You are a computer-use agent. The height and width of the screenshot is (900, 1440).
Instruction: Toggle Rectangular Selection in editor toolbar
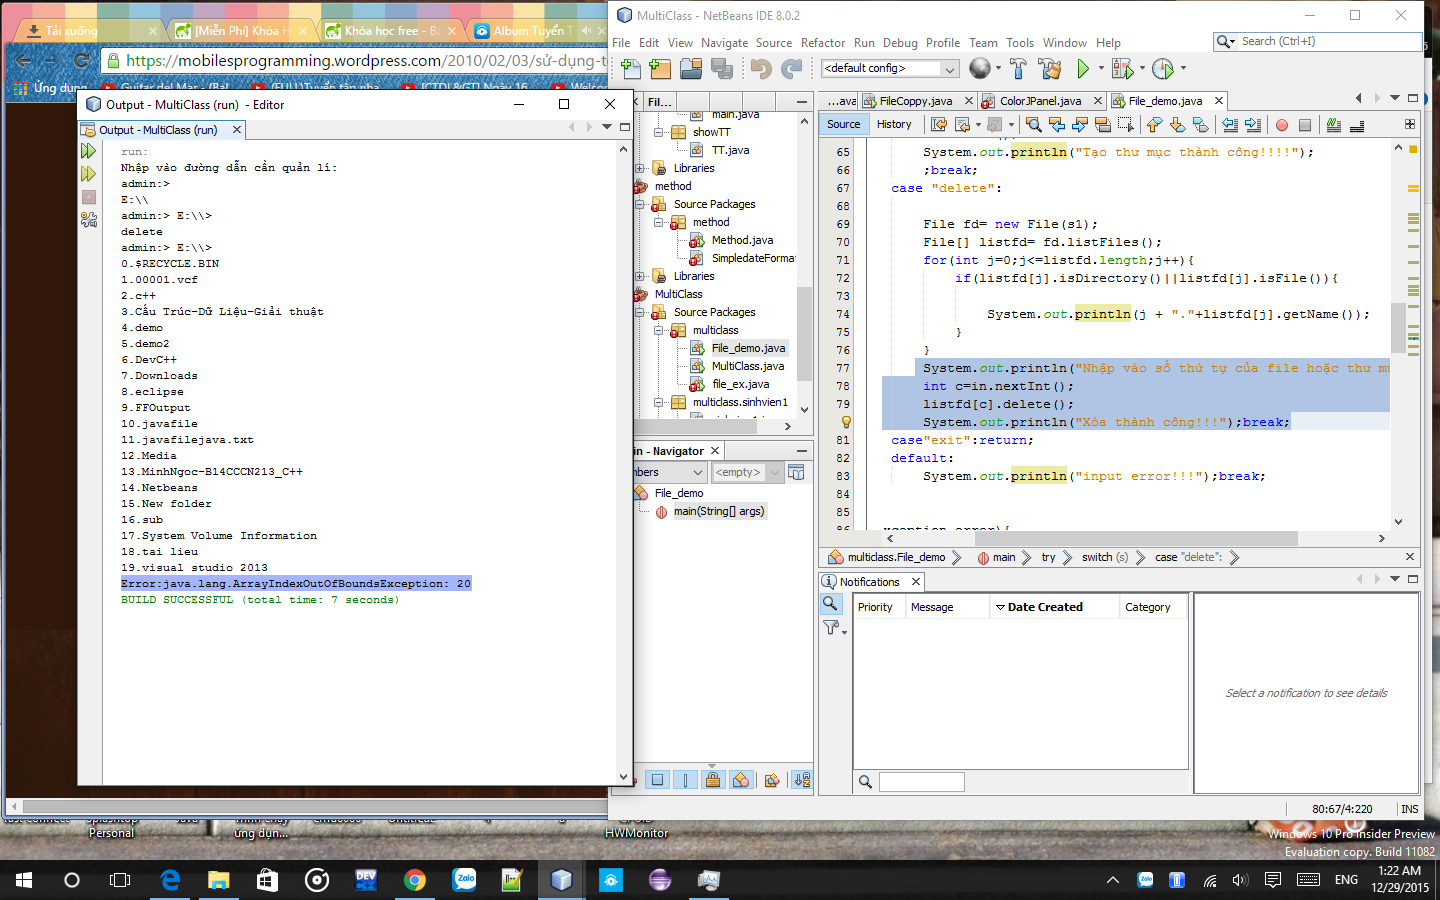[x=1126, y=124]
